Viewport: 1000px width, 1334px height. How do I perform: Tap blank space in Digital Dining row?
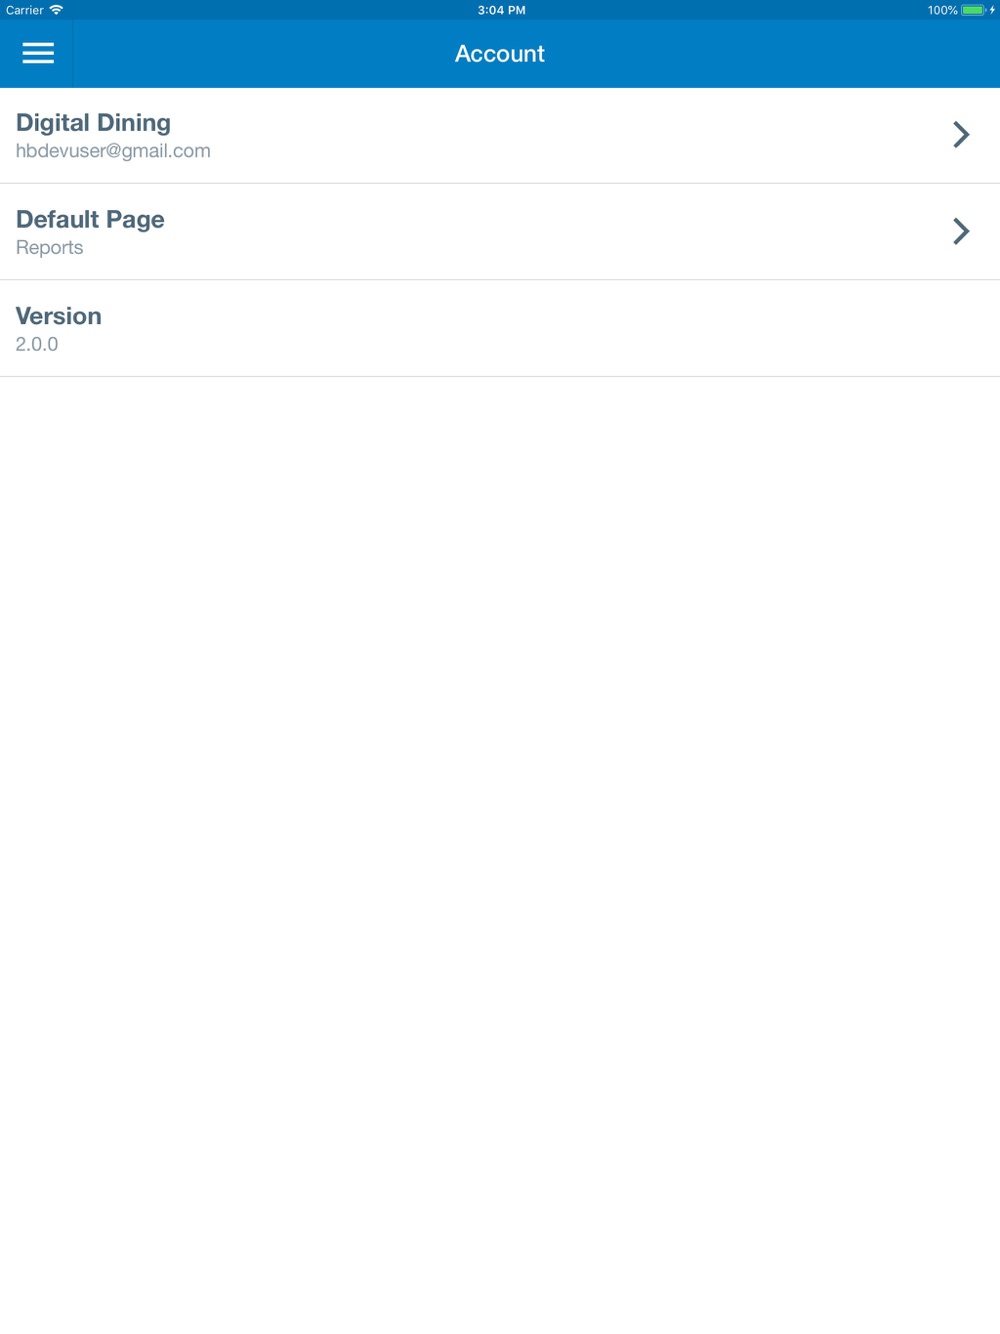click(580, 135)
